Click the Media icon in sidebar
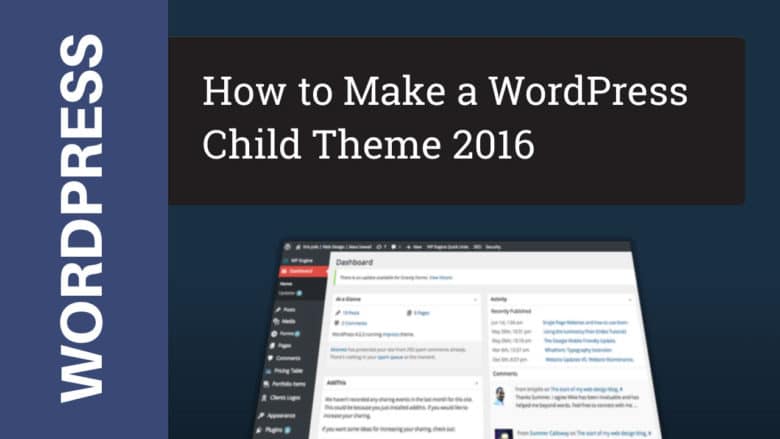The height and width of the screenshot is (439, 780). click(x=276, y=322)
